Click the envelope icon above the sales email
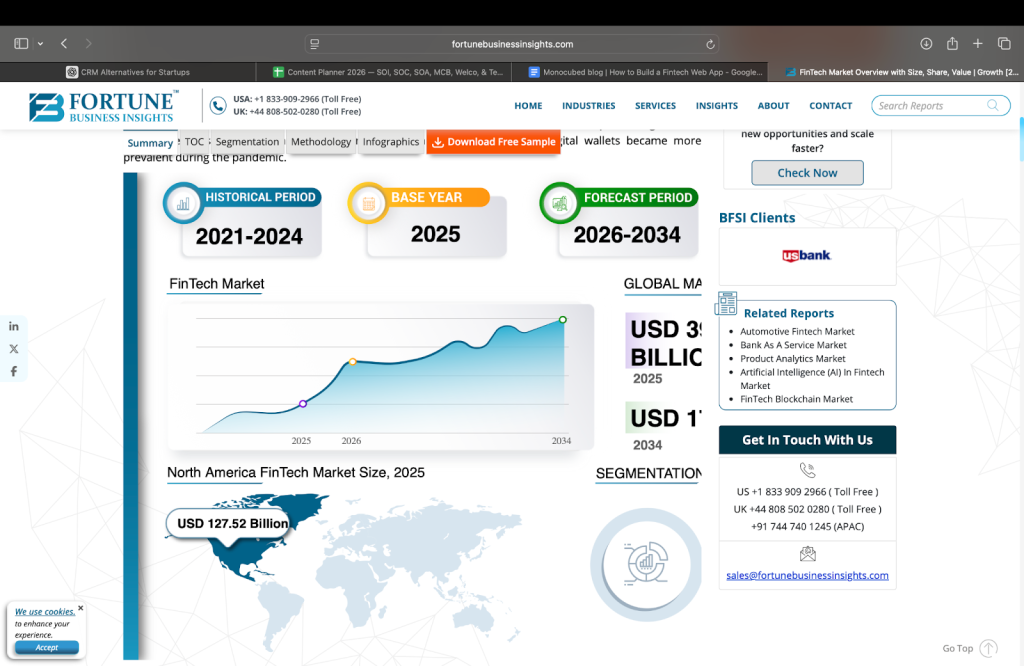 807,552
